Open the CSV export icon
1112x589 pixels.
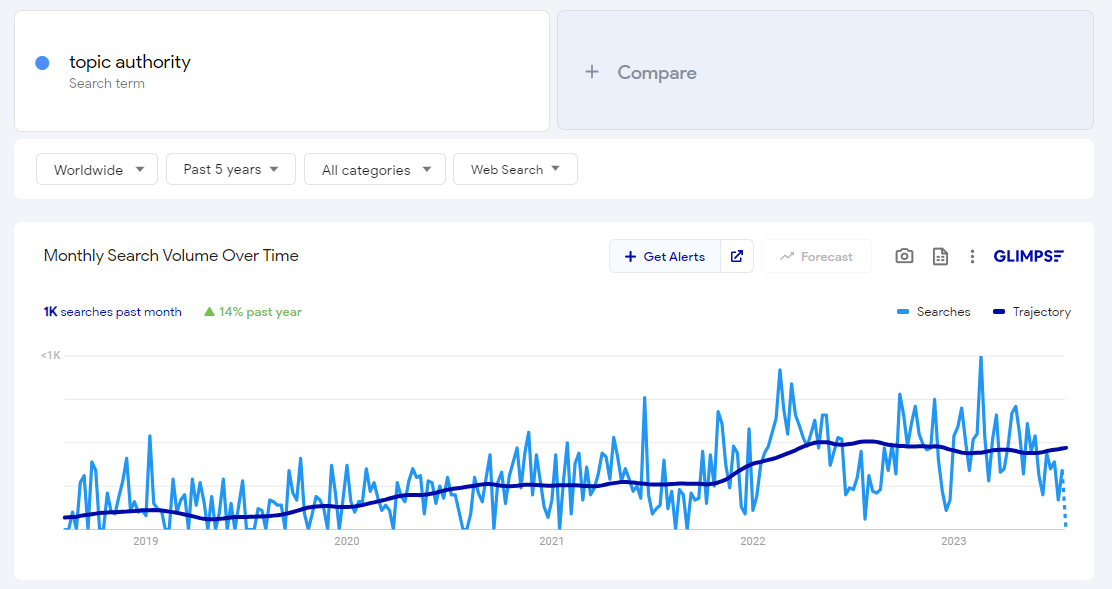(x=940, y=256)
